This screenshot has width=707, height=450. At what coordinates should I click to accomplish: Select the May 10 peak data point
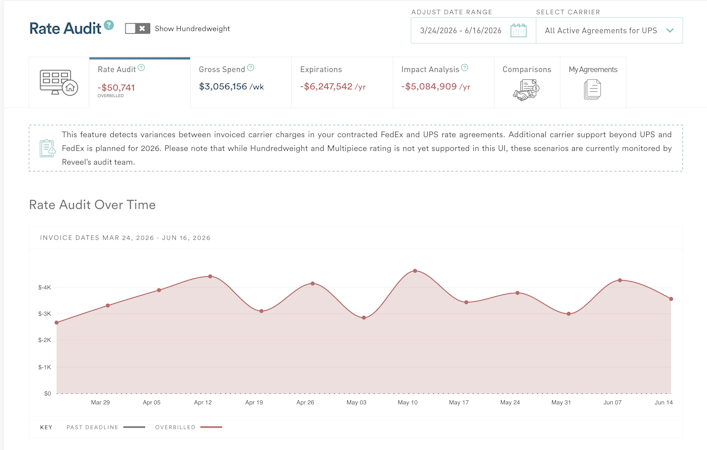coord(415,271)
